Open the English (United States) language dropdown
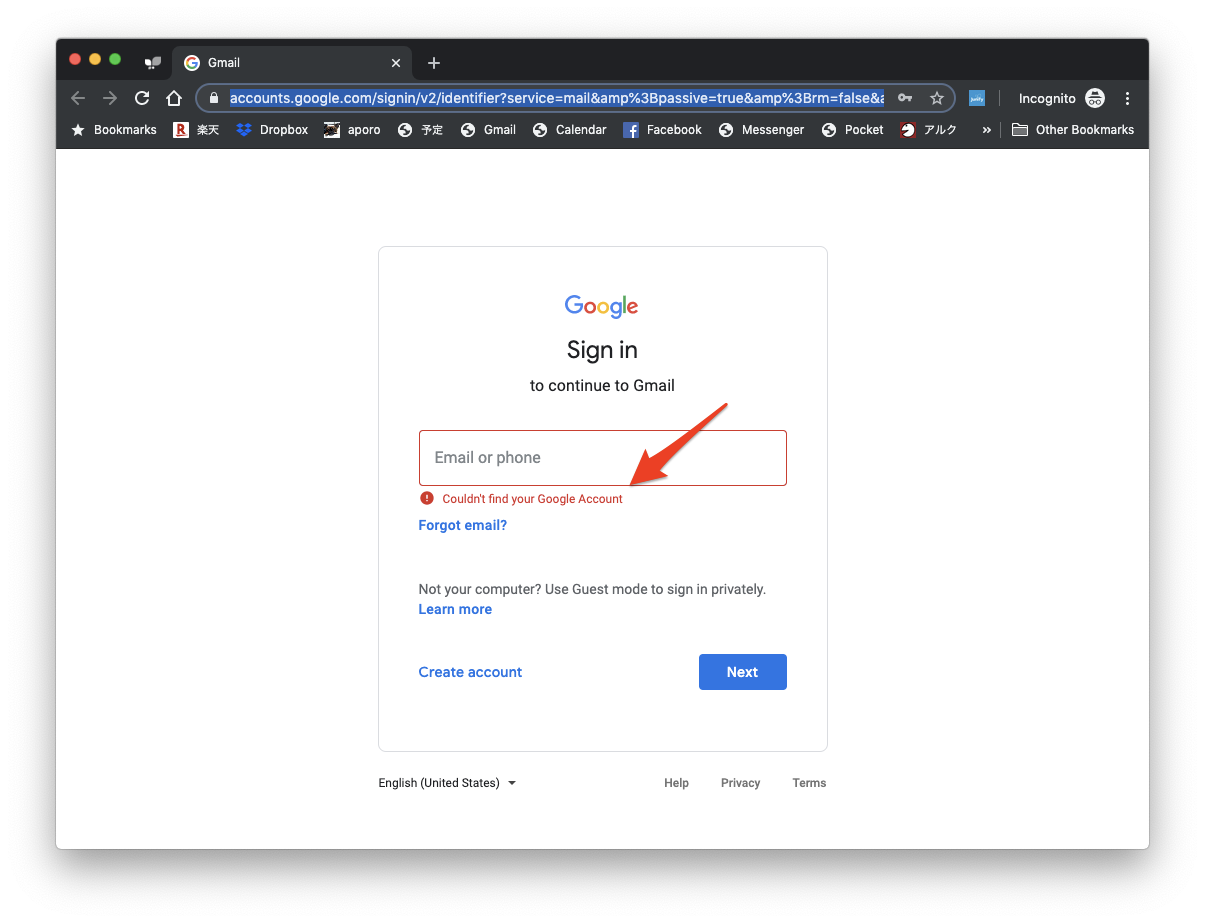The width and height of the screenshot is (1205, 923). 447,783
